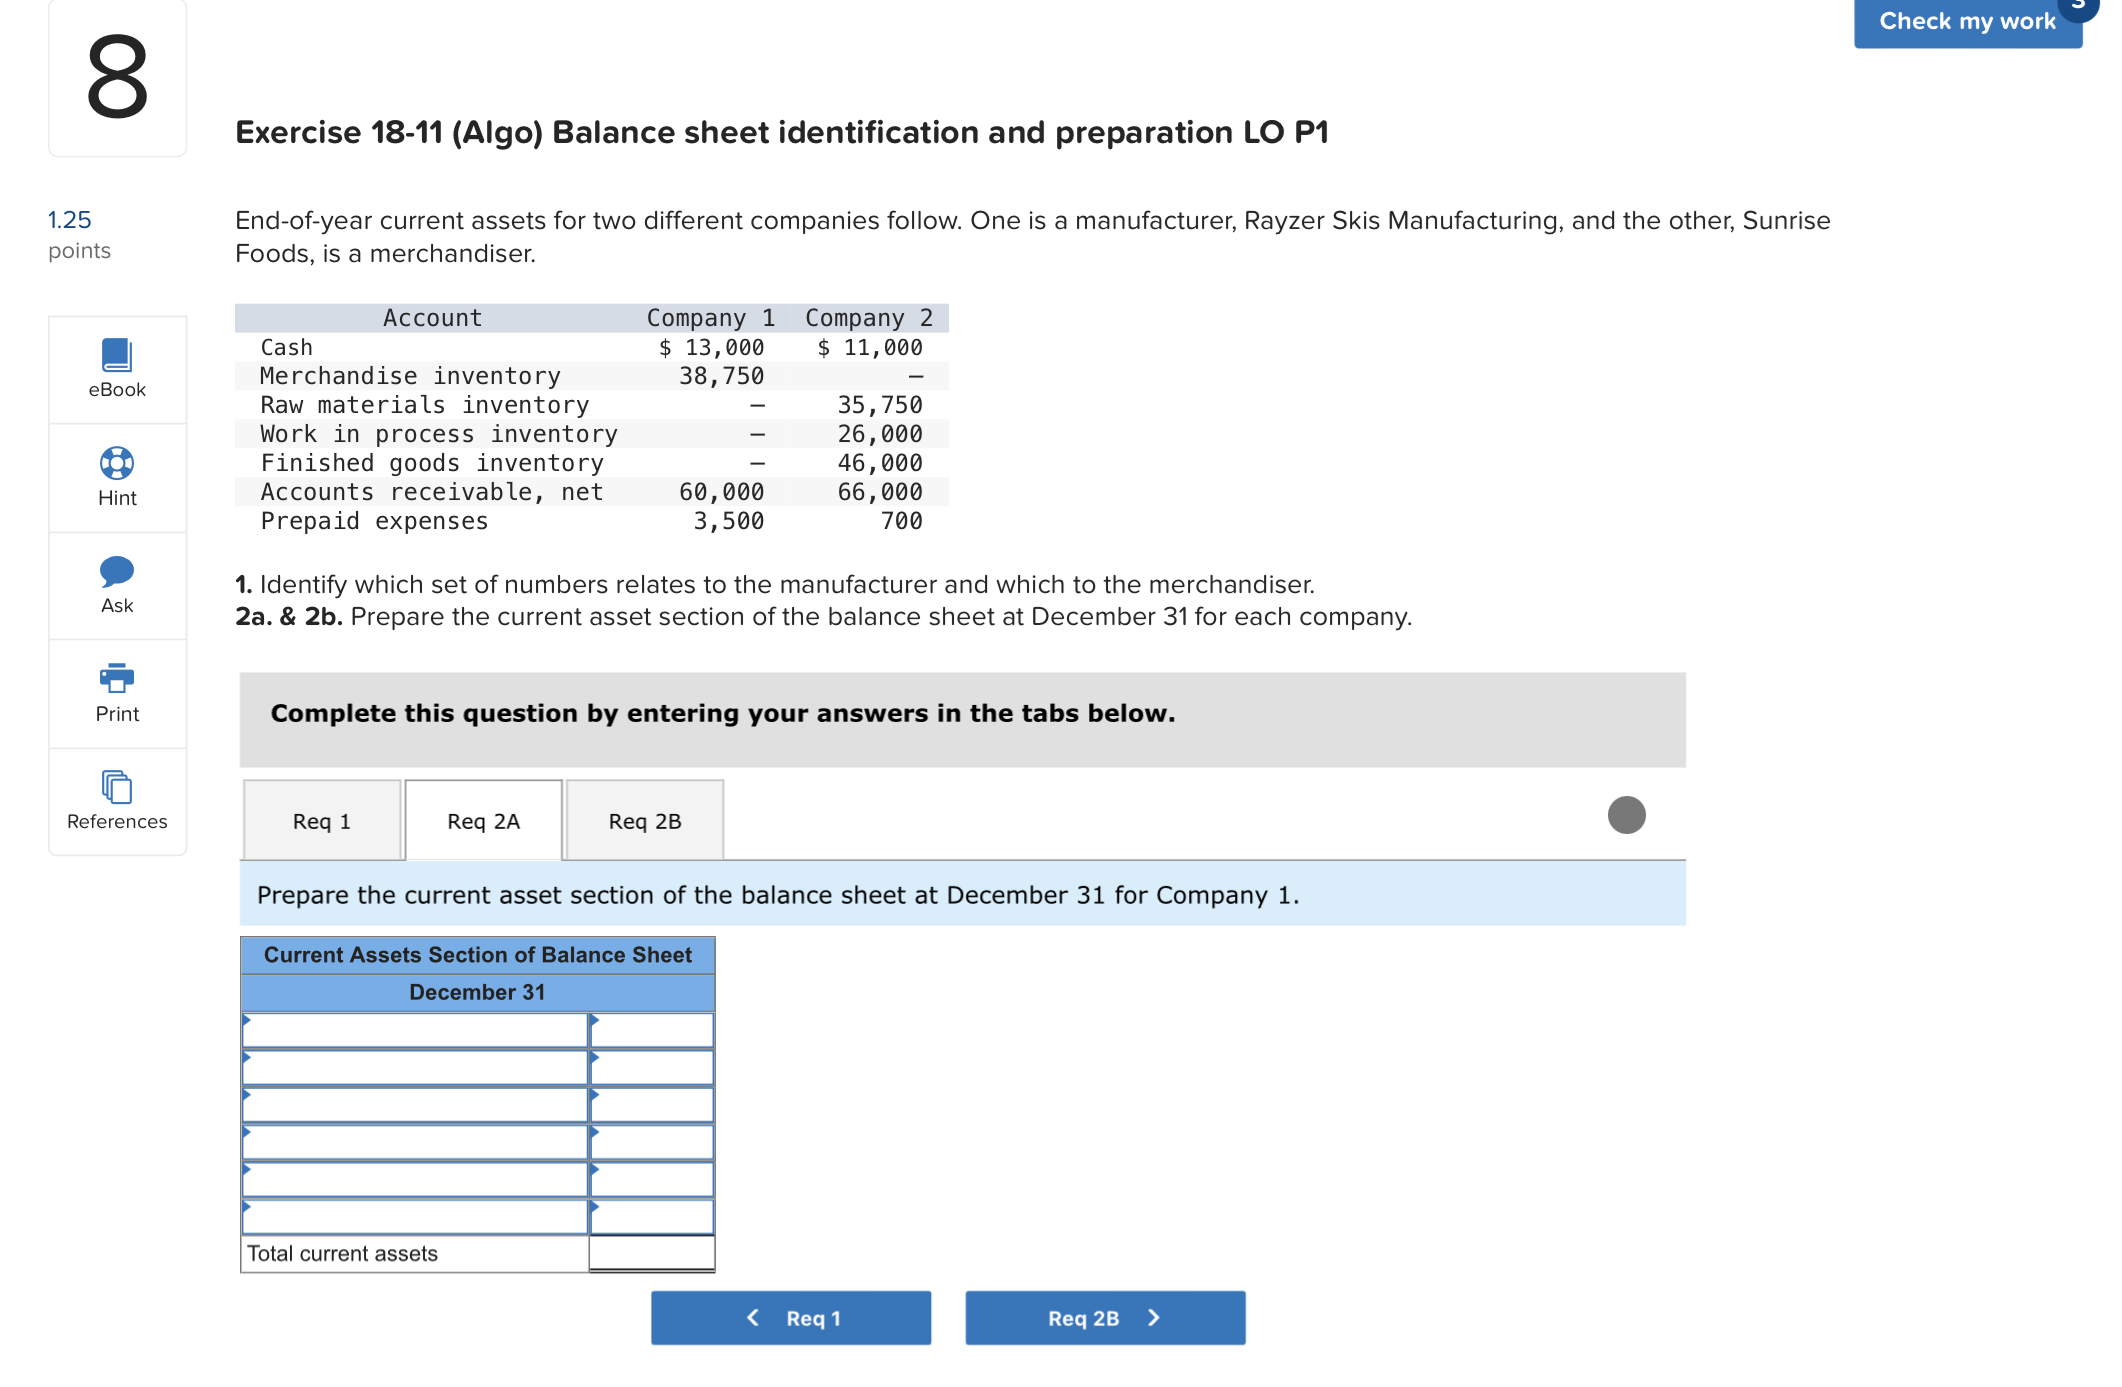Select the Req 2B tab

643,820
